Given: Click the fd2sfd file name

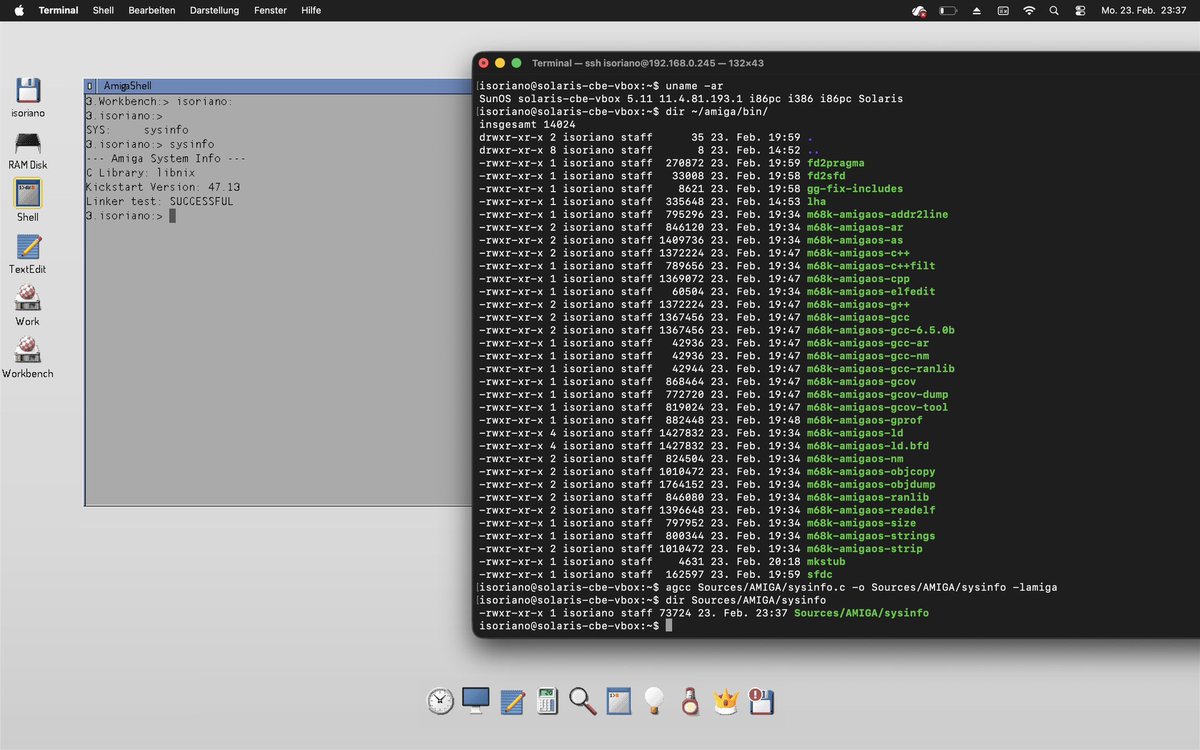Looking at the screenshot, I should click(826, 176).
